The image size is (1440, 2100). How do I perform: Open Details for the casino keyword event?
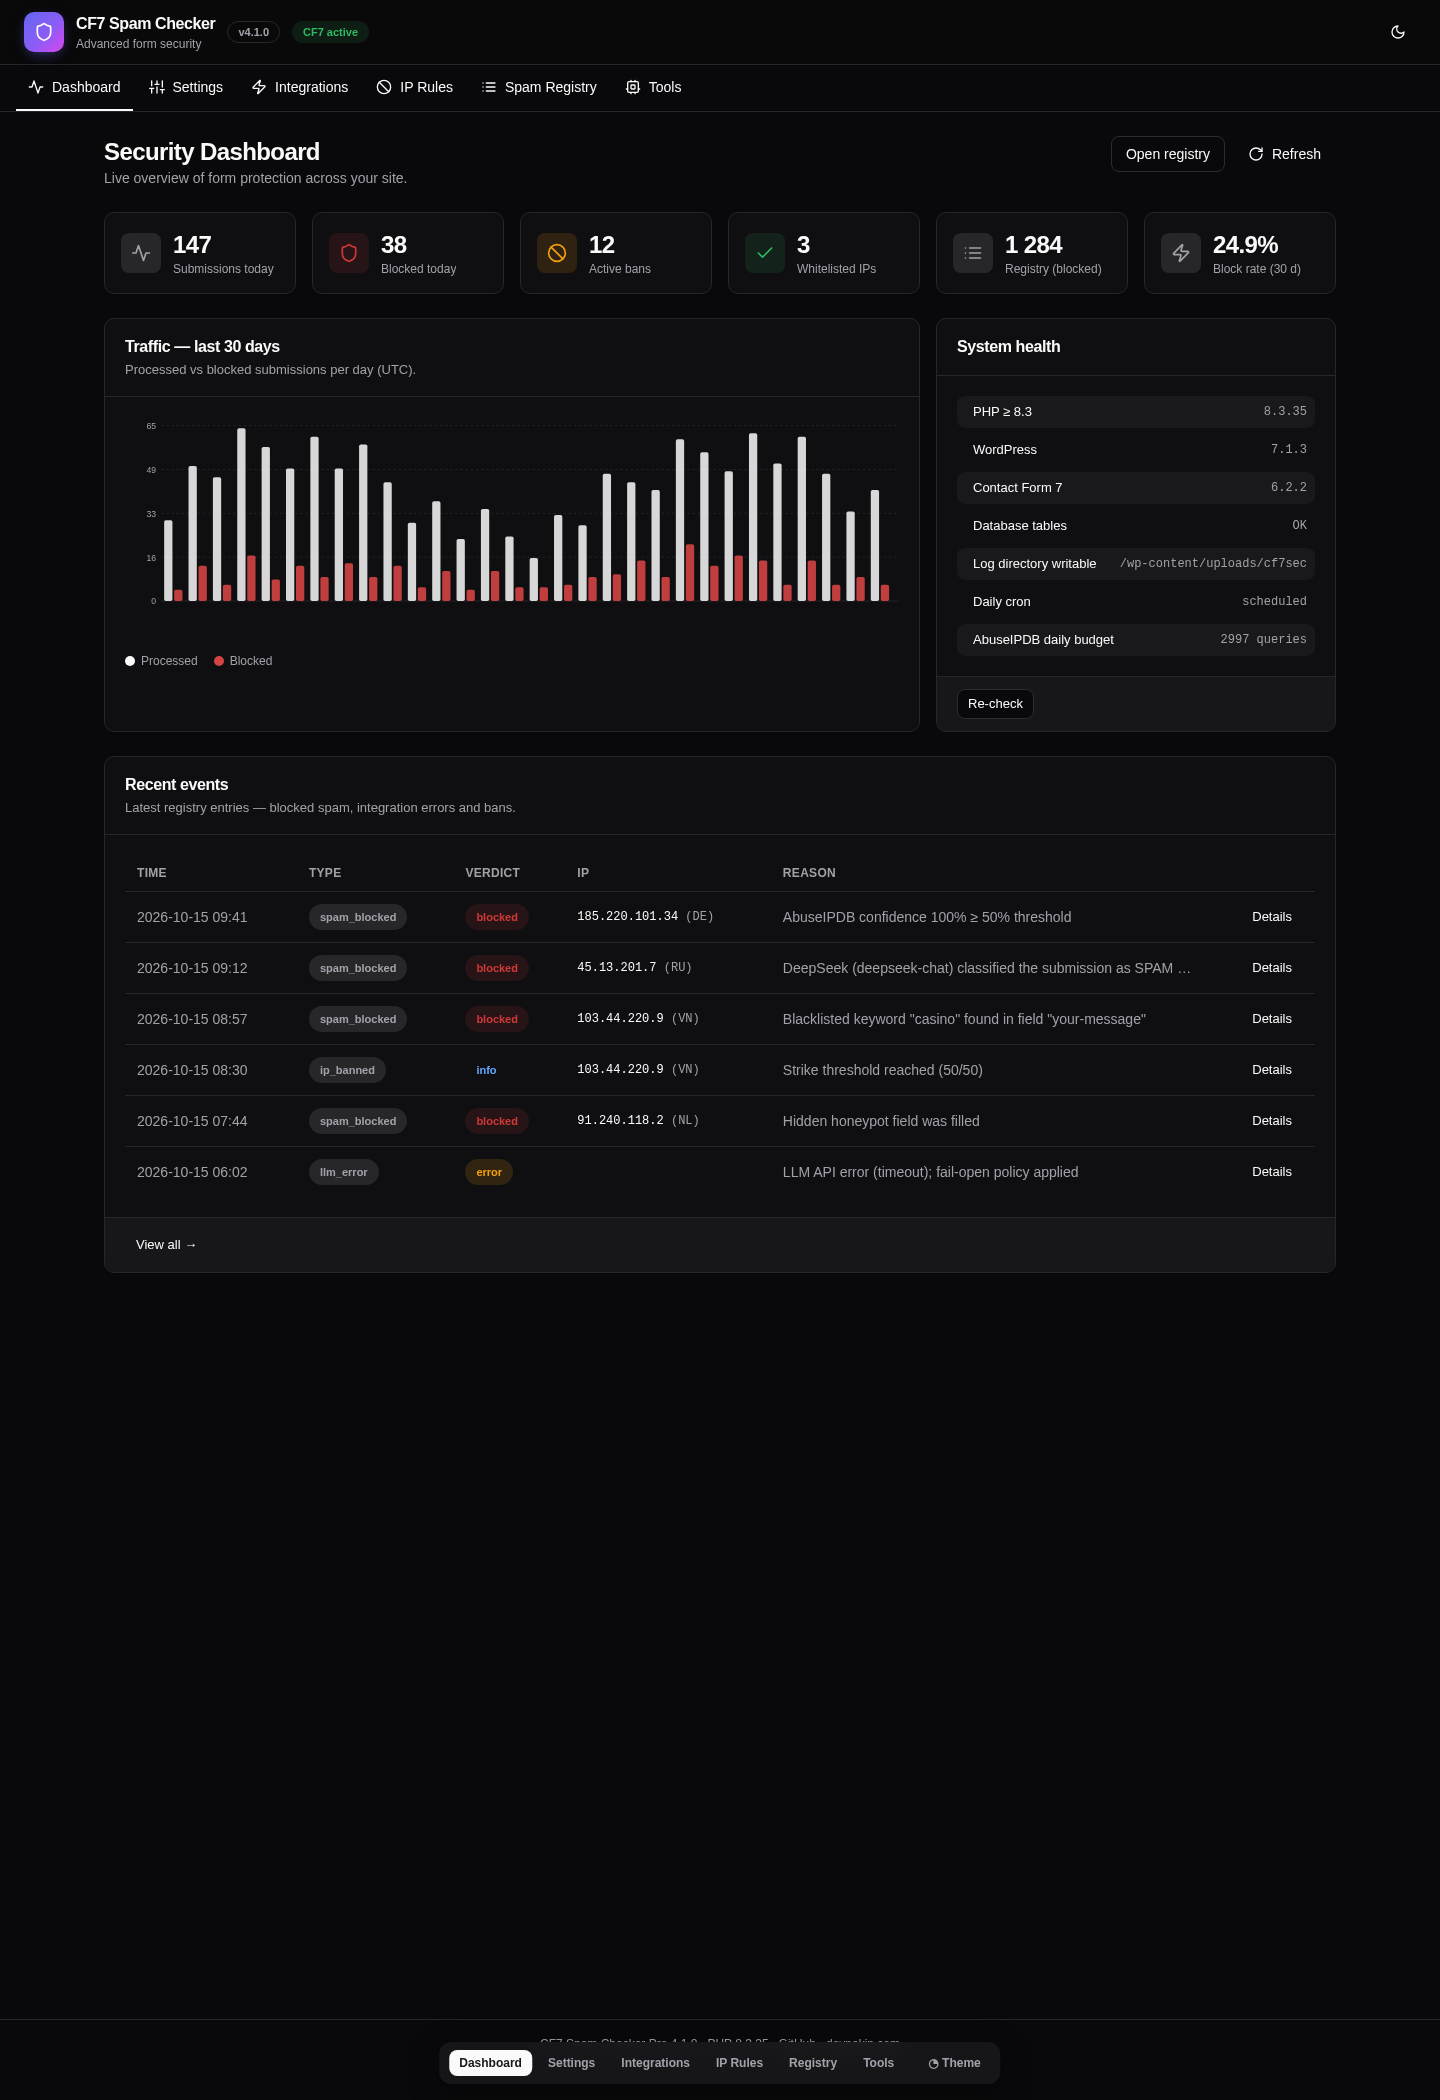(x=1272, y=1019)
